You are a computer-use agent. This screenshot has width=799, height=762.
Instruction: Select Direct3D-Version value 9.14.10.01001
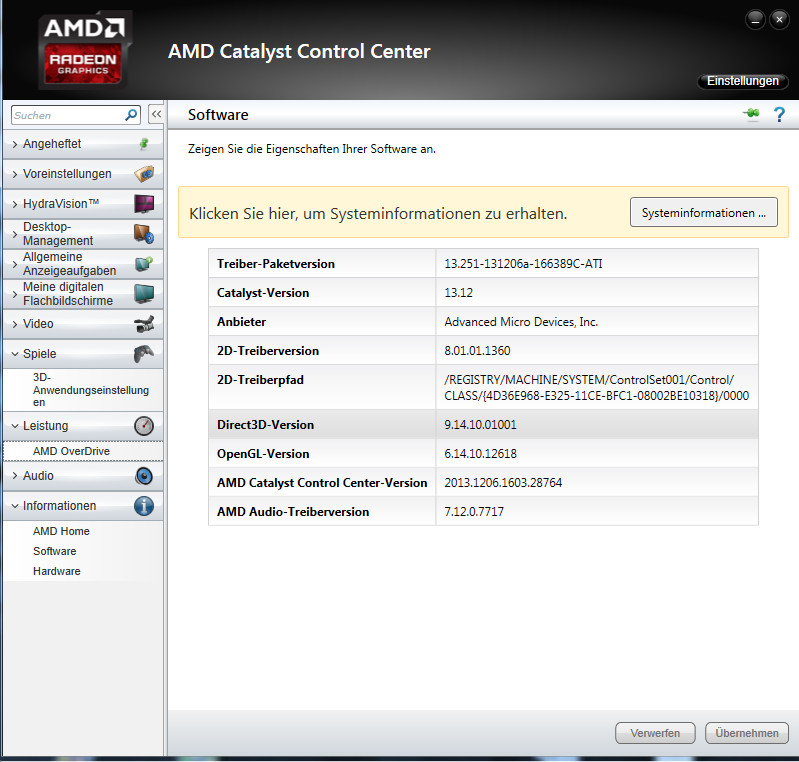point(480,425)
